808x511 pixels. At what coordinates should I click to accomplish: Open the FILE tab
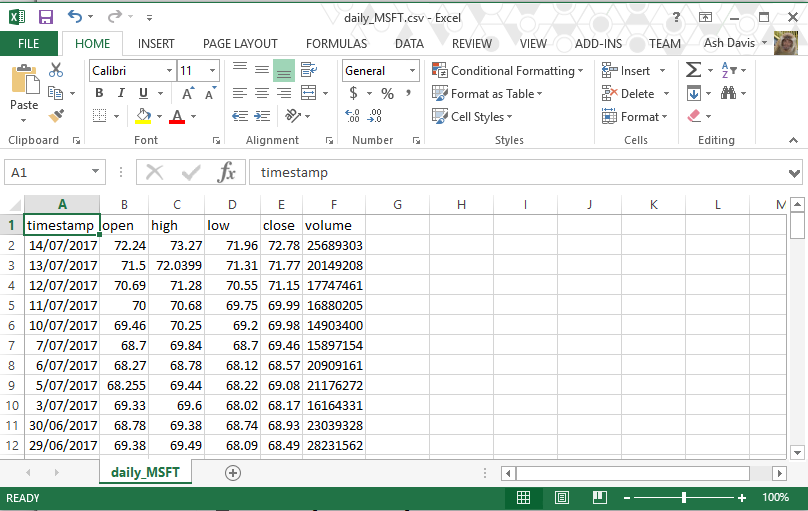click(29, 44)
